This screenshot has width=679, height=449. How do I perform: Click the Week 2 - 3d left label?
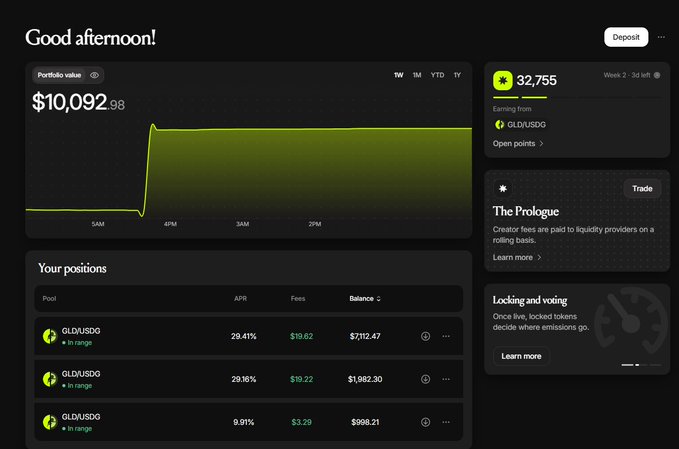click(x=627, y=75)
